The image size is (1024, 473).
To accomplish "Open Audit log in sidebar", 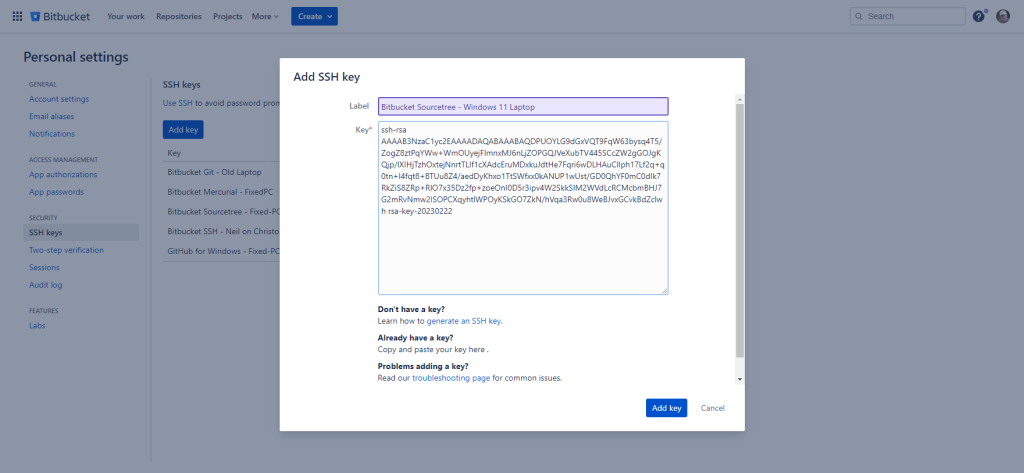I will pos(46,285).
